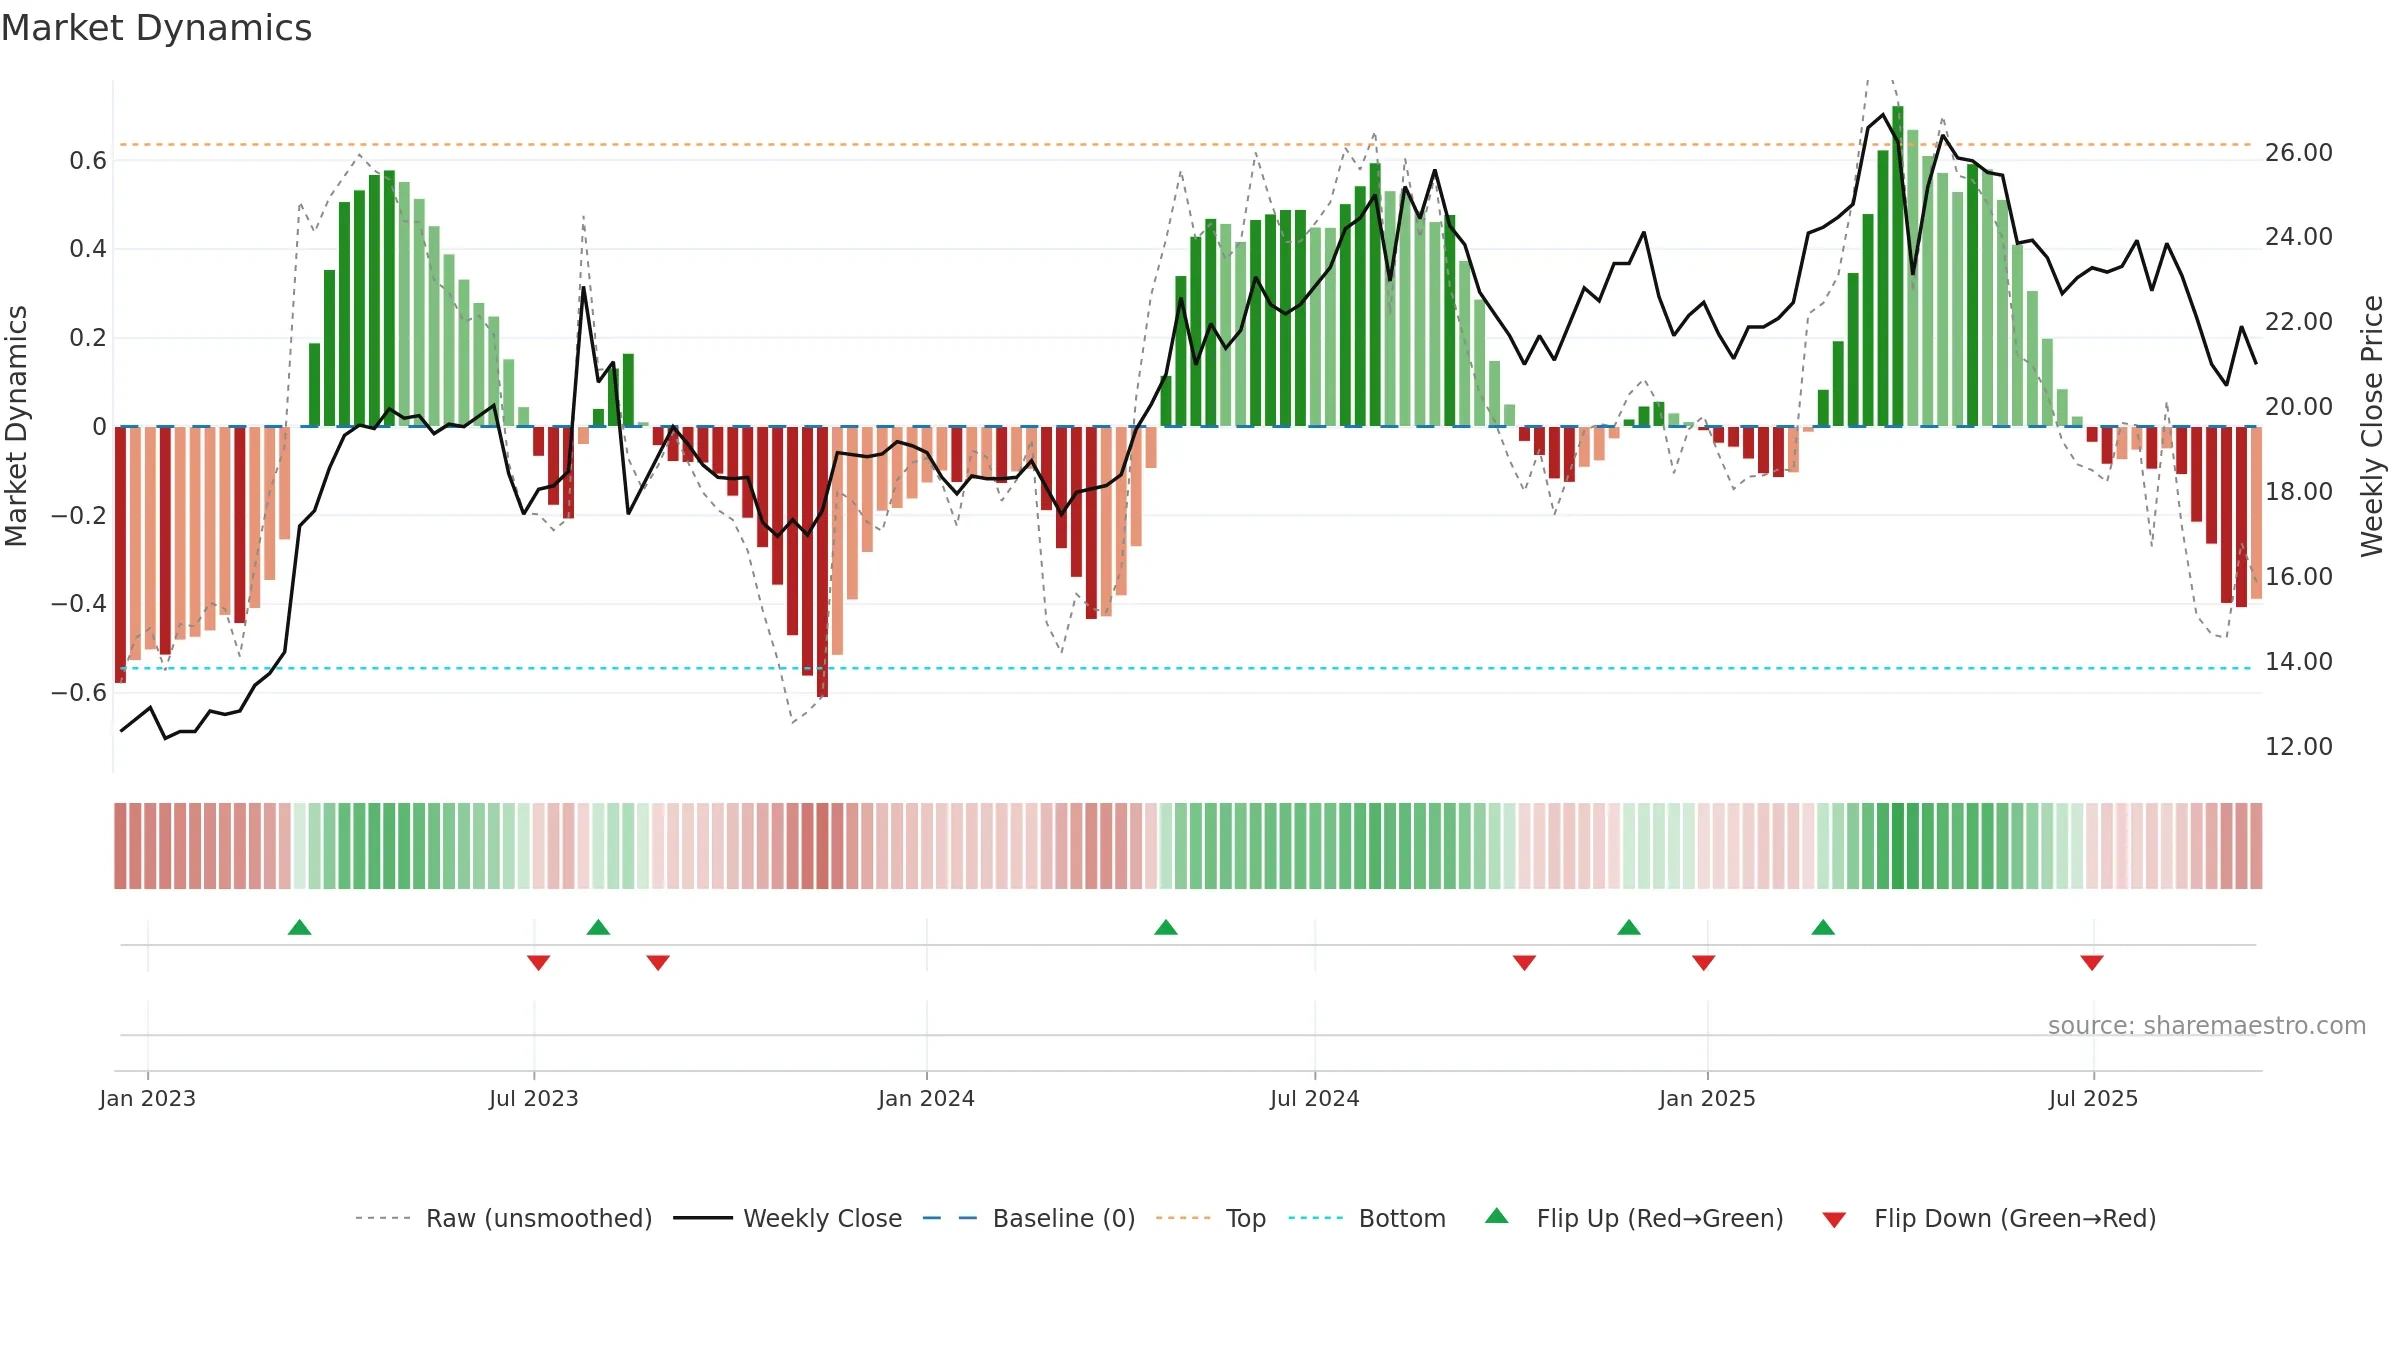Select the Flip Up marker in late 2024
The image size is (2400, 1350).
coord(1629,927)
